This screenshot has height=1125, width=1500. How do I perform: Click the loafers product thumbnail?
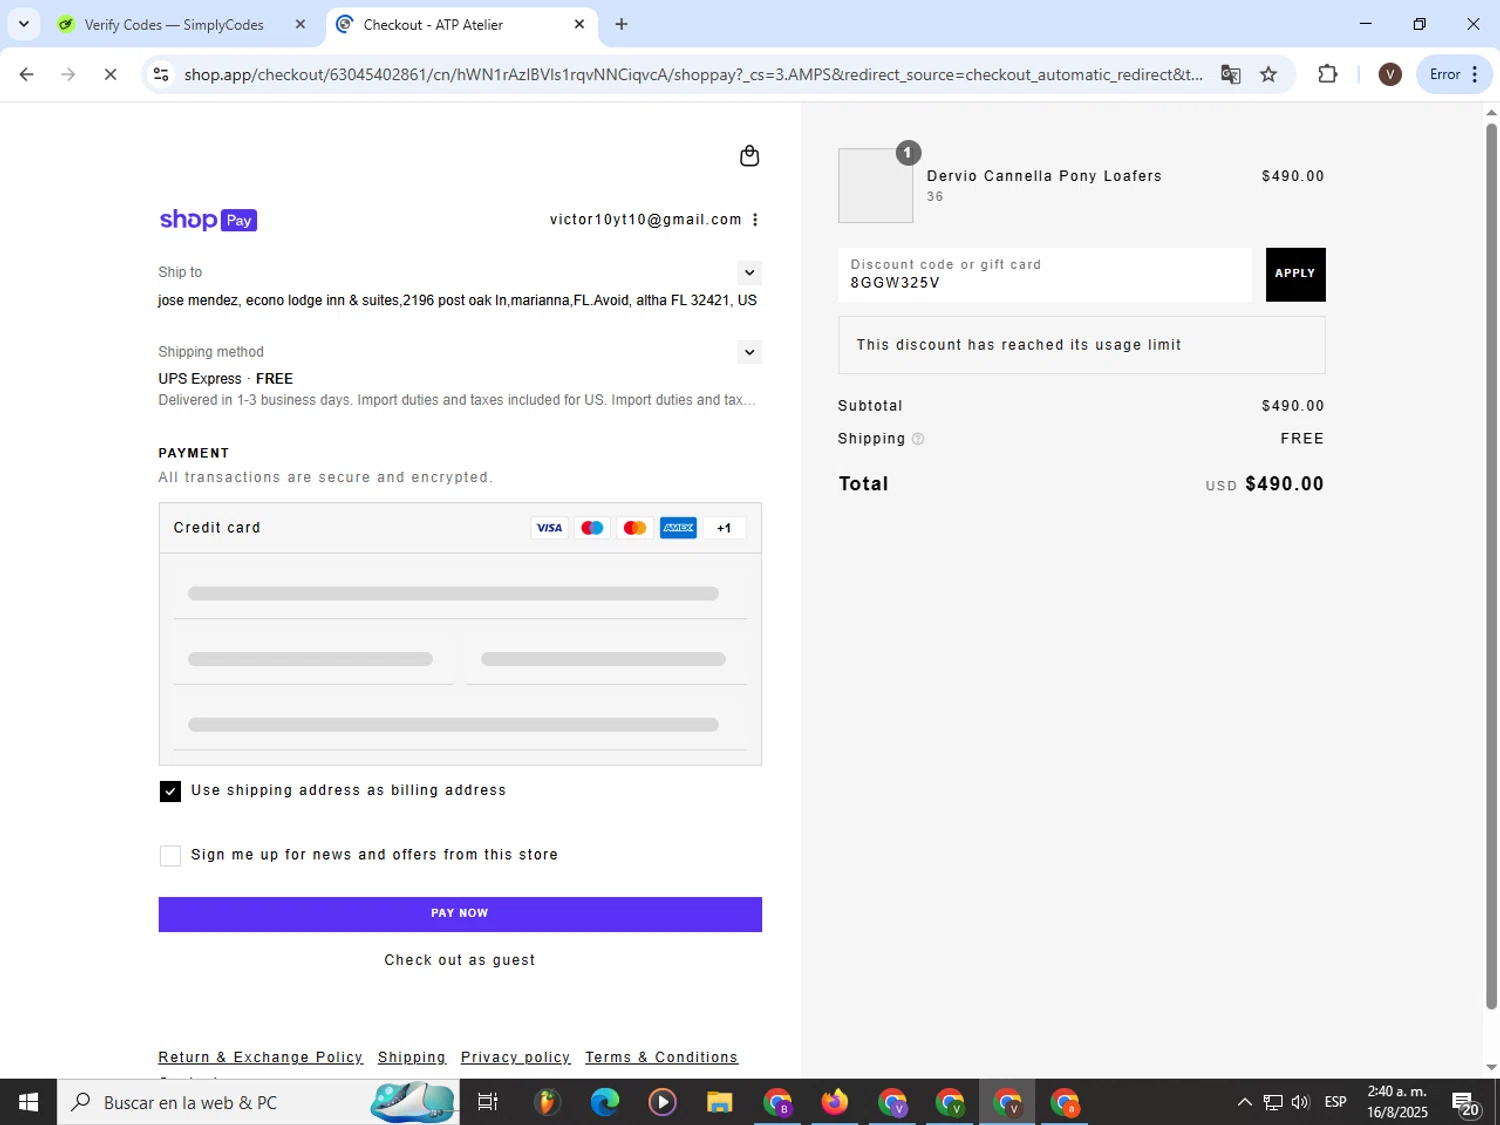pos(875,185)
